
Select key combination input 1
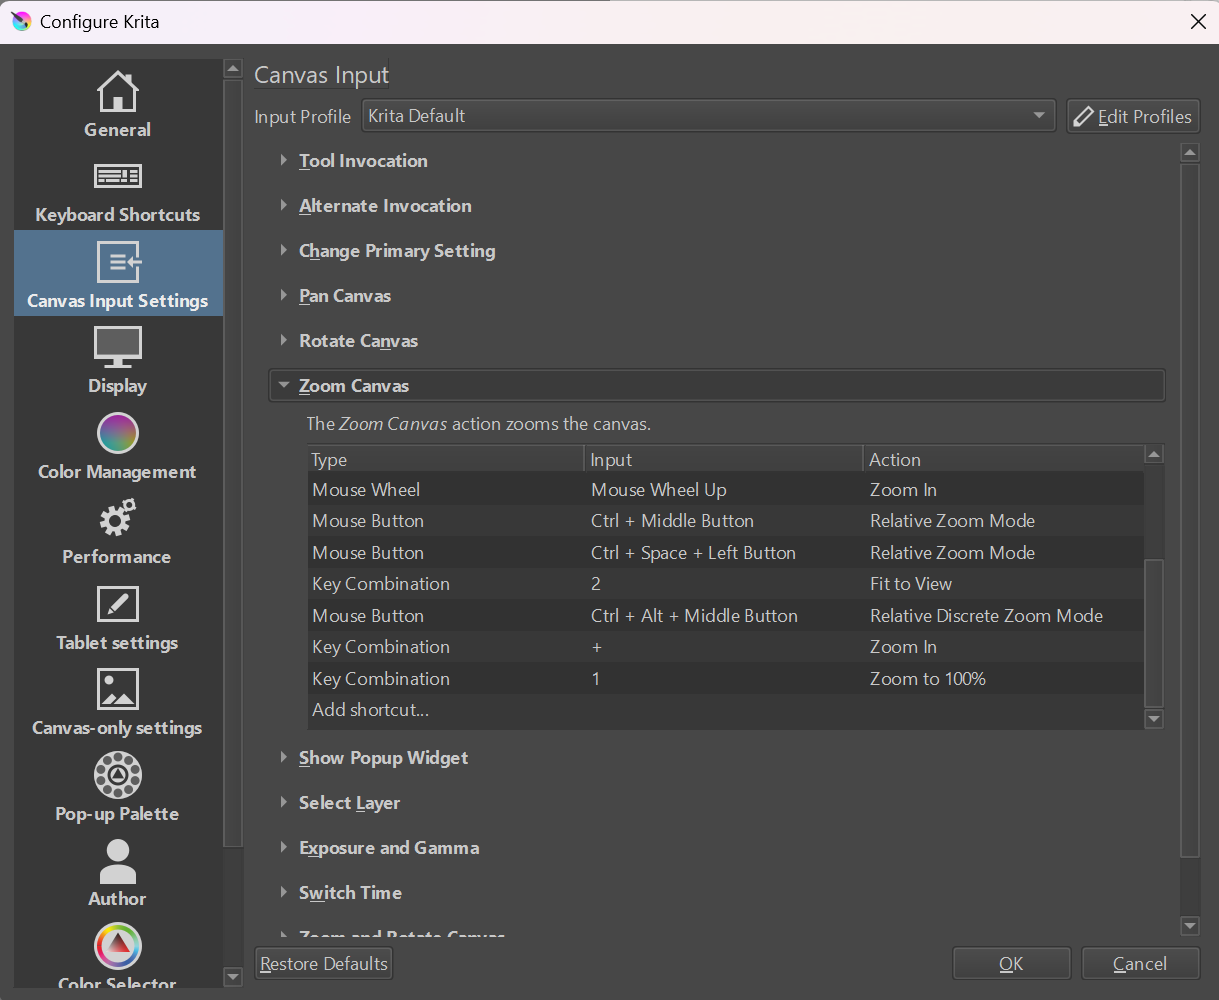(724, 679)
